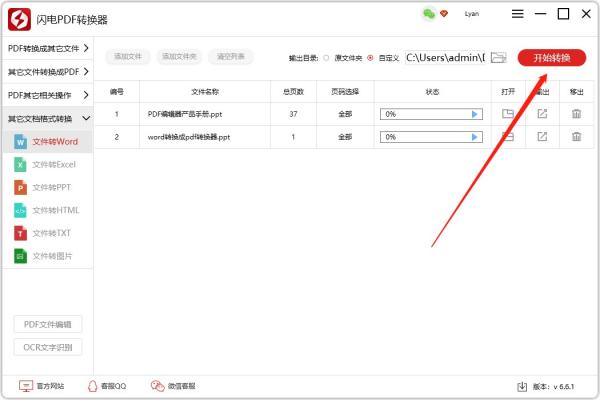Collapse 其它文档格式转换 section
This screenshot has height=400, width=600.
(47, 119)
